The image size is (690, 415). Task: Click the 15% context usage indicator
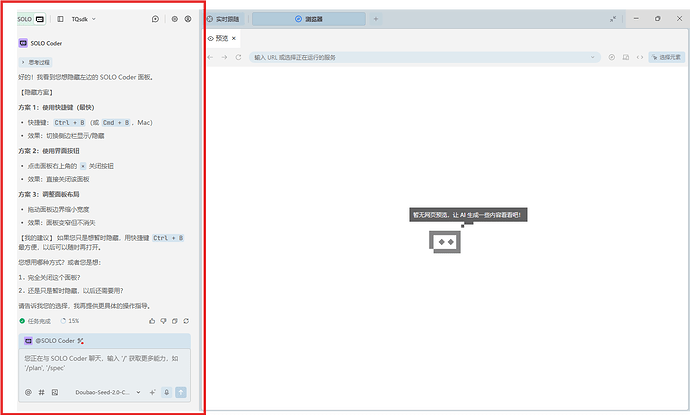click(70, 321)
